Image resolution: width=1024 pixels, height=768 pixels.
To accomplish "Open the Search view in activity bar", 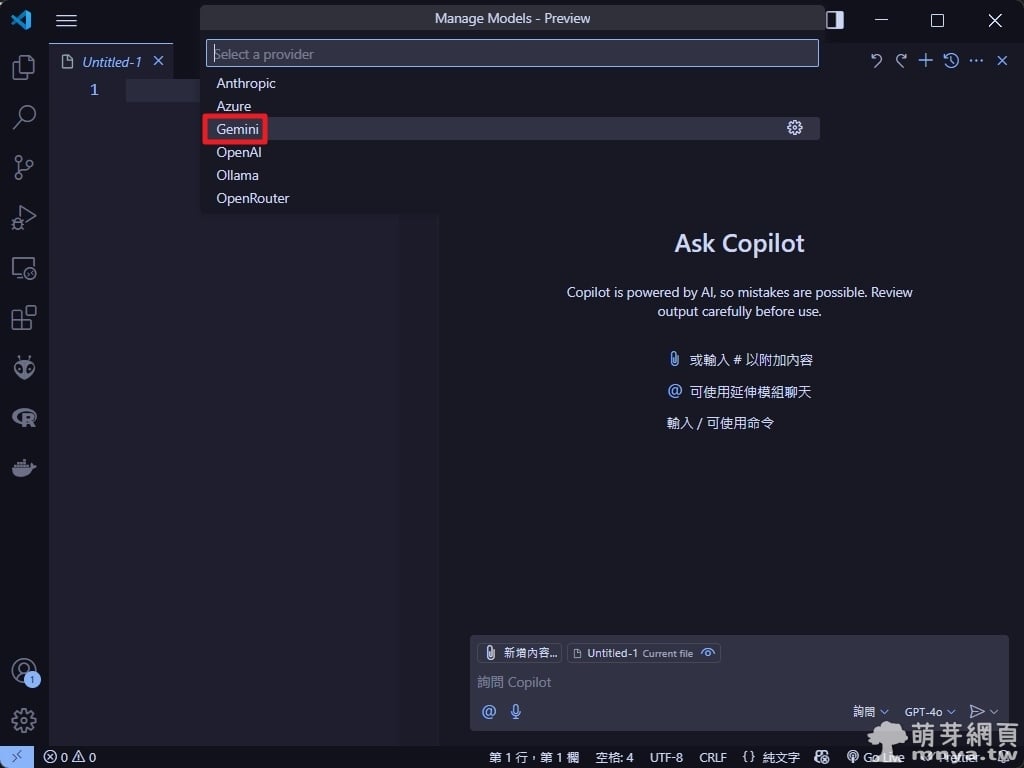I will pyautogui.click(x=24, y=117).
